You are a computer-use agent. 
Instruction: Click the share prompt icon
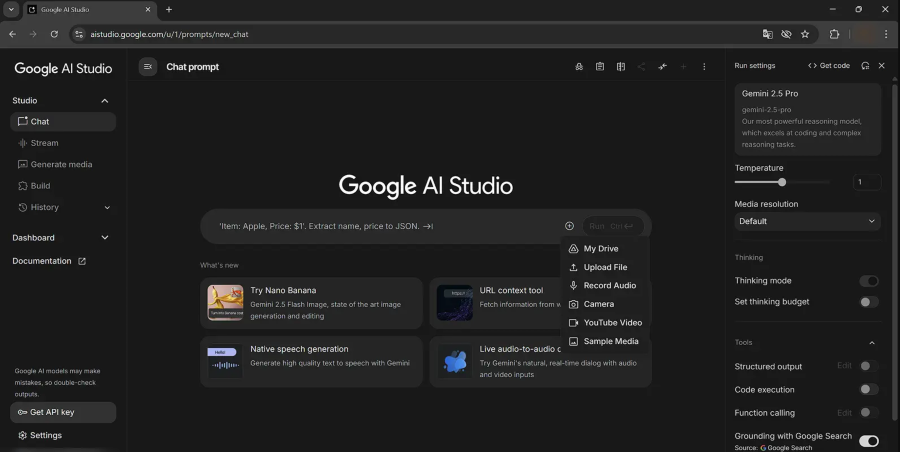(641, 67)
